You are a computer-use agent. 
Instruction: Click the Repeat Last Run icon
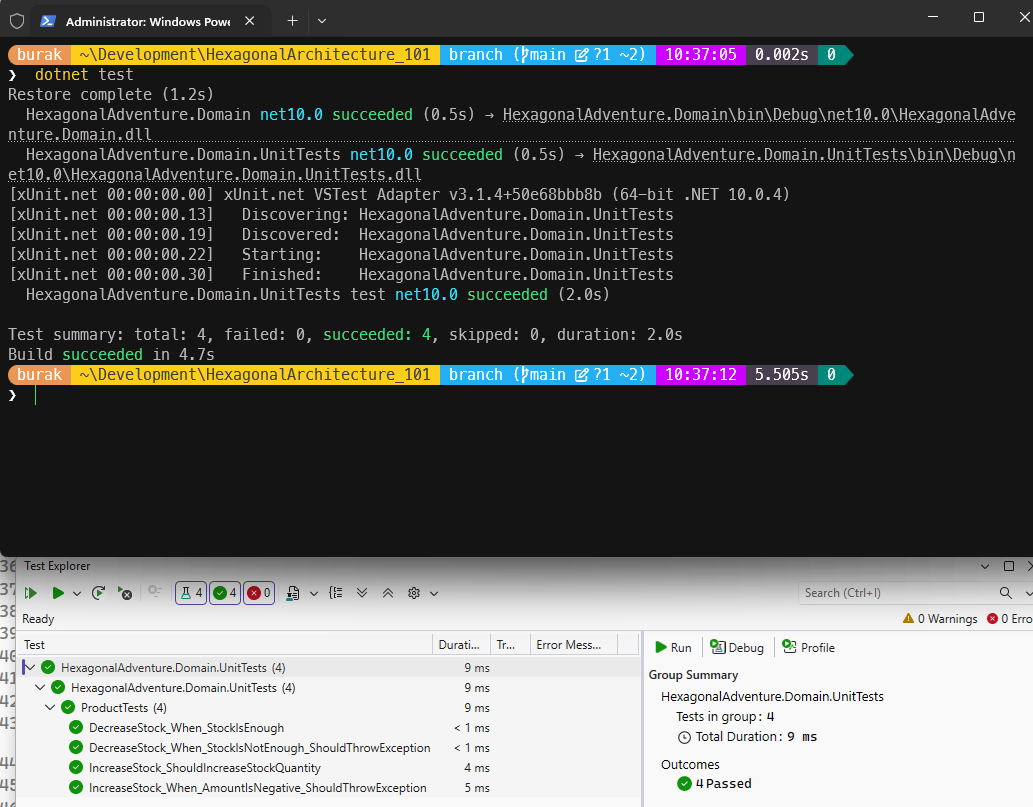pos(98,593)
